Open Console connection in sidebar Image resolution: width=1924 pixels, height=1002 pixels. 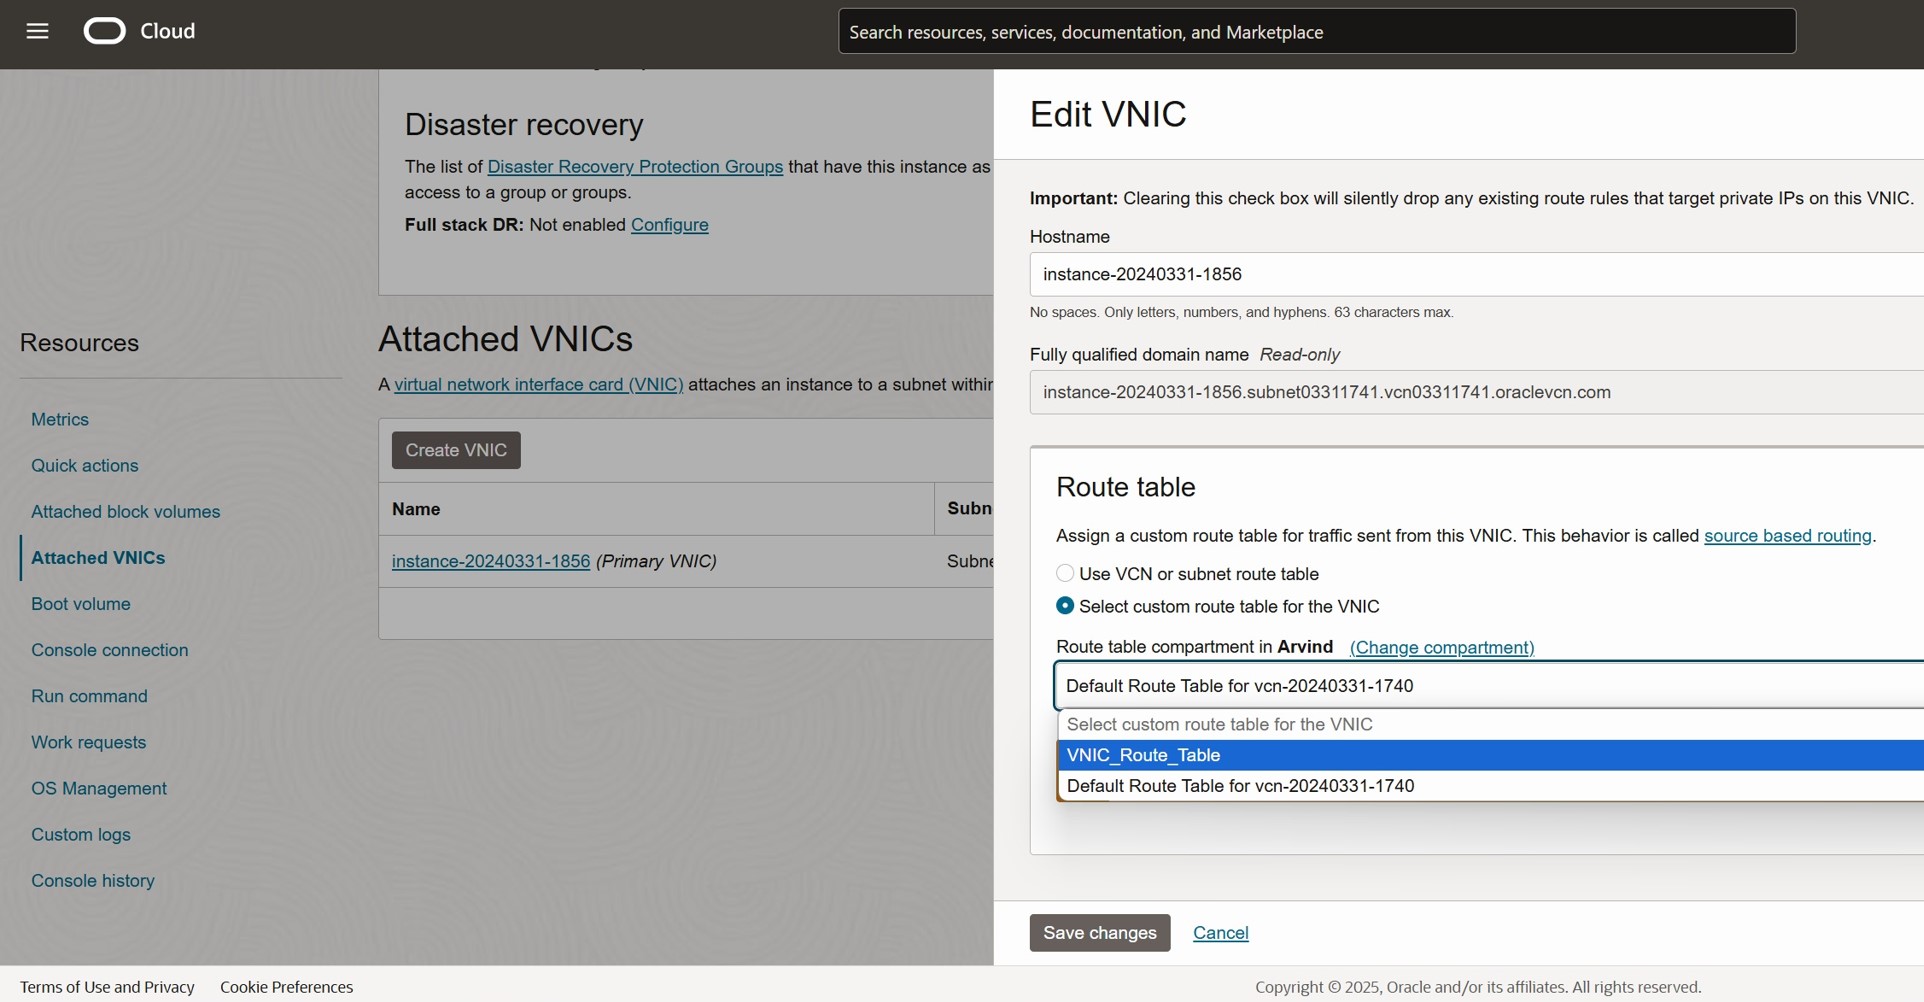[110, 650]
